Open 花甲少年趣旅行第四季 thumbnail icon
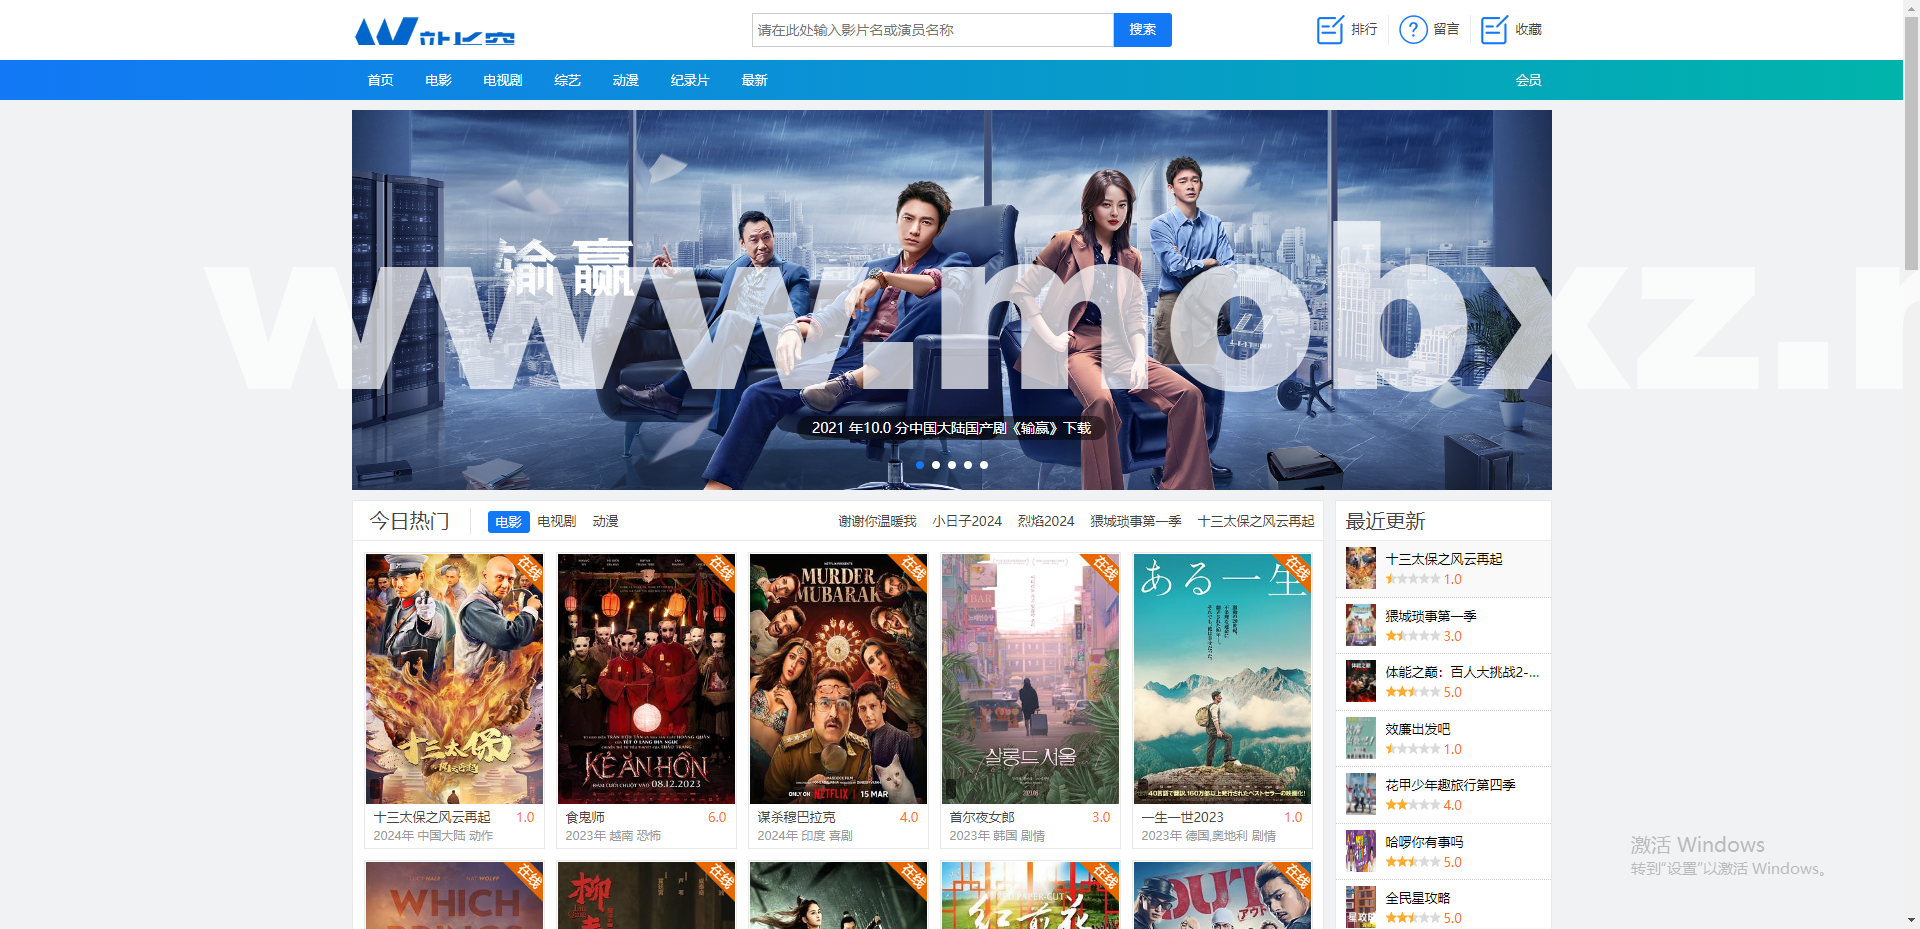This screenshot has height=929, width=1920. pos(1360,795)
